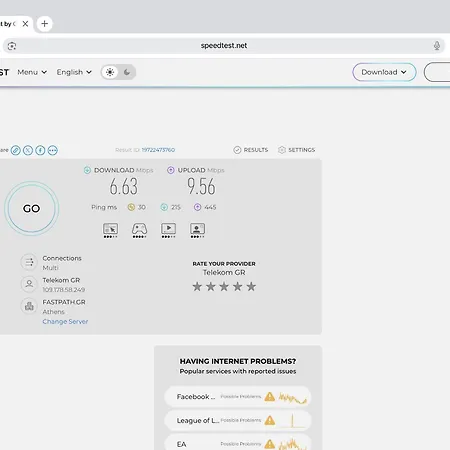Image resolution: width=450 pixels, height=450 pixels.
Task: Click the idle ping icon showing 30
Action: (131, 207)
